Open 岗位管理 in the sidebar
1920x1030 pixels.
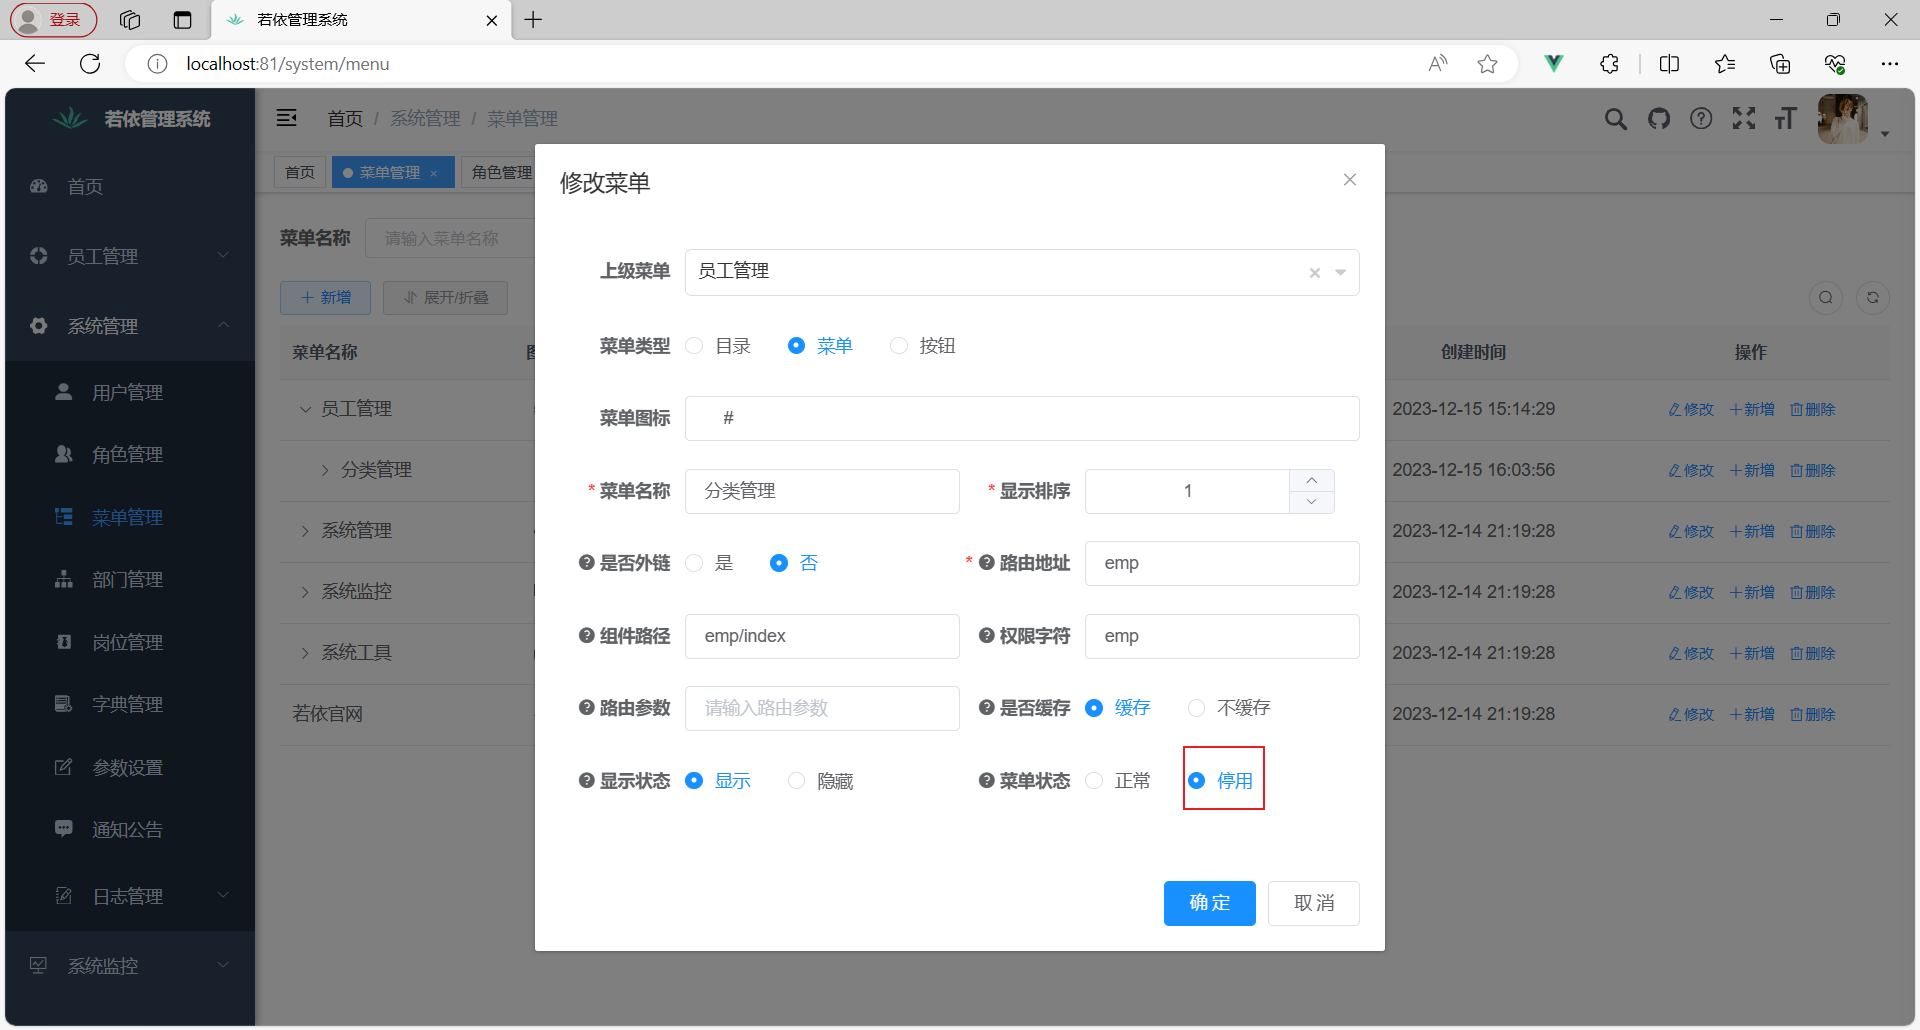click(130, 643)
